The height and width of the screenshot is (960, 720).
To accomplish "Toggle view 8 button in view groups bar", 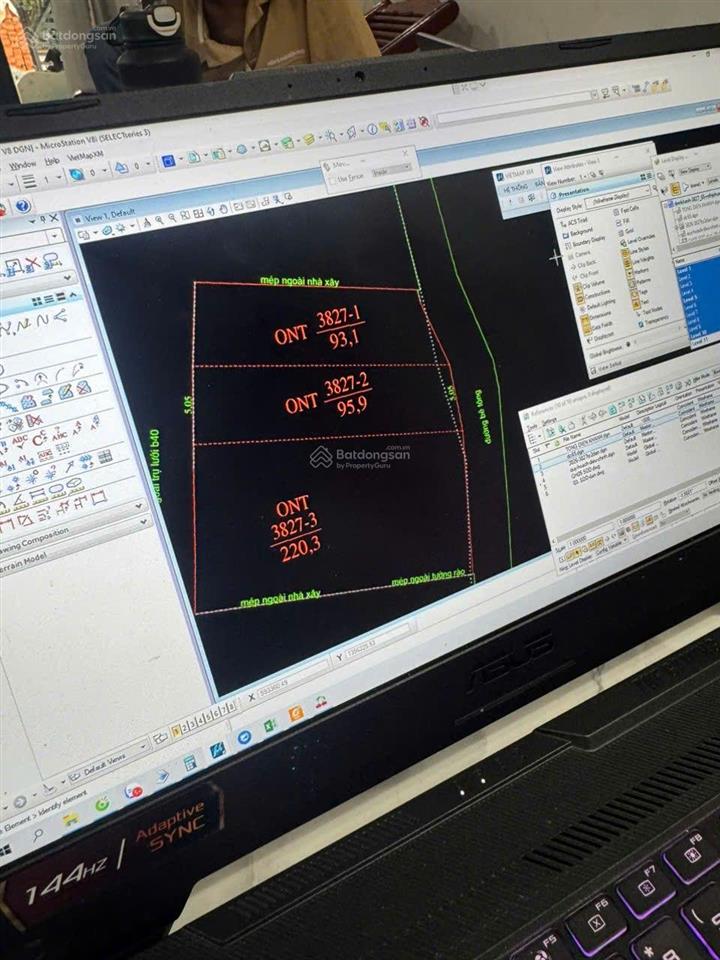I will (x=232, y=707).
